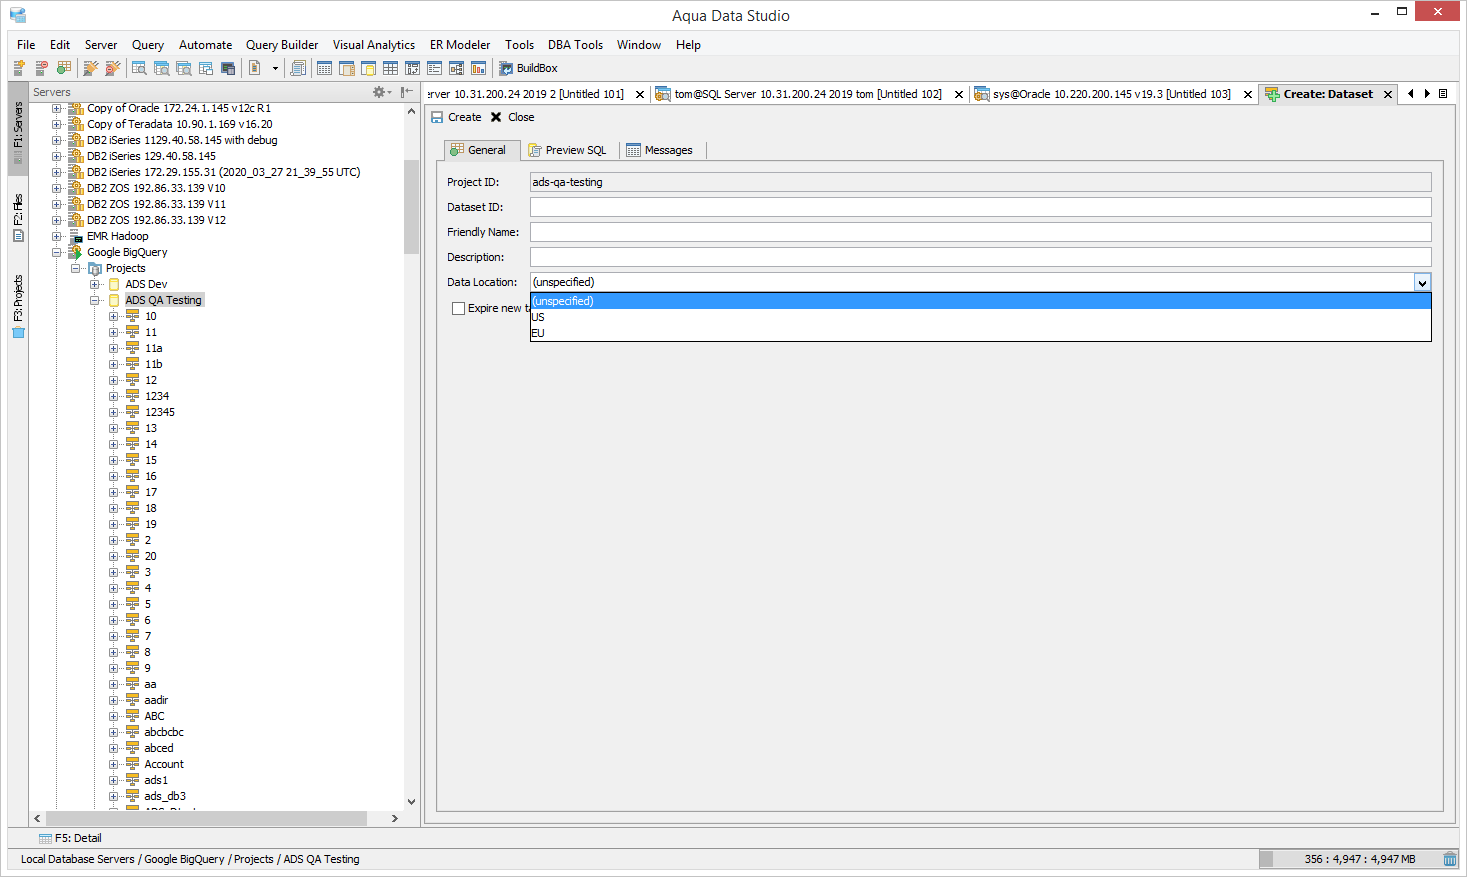Switch to the Preview SQL tab
Image resolution: width=1467 pixels, height=877 pixels.
click(567, 150)
